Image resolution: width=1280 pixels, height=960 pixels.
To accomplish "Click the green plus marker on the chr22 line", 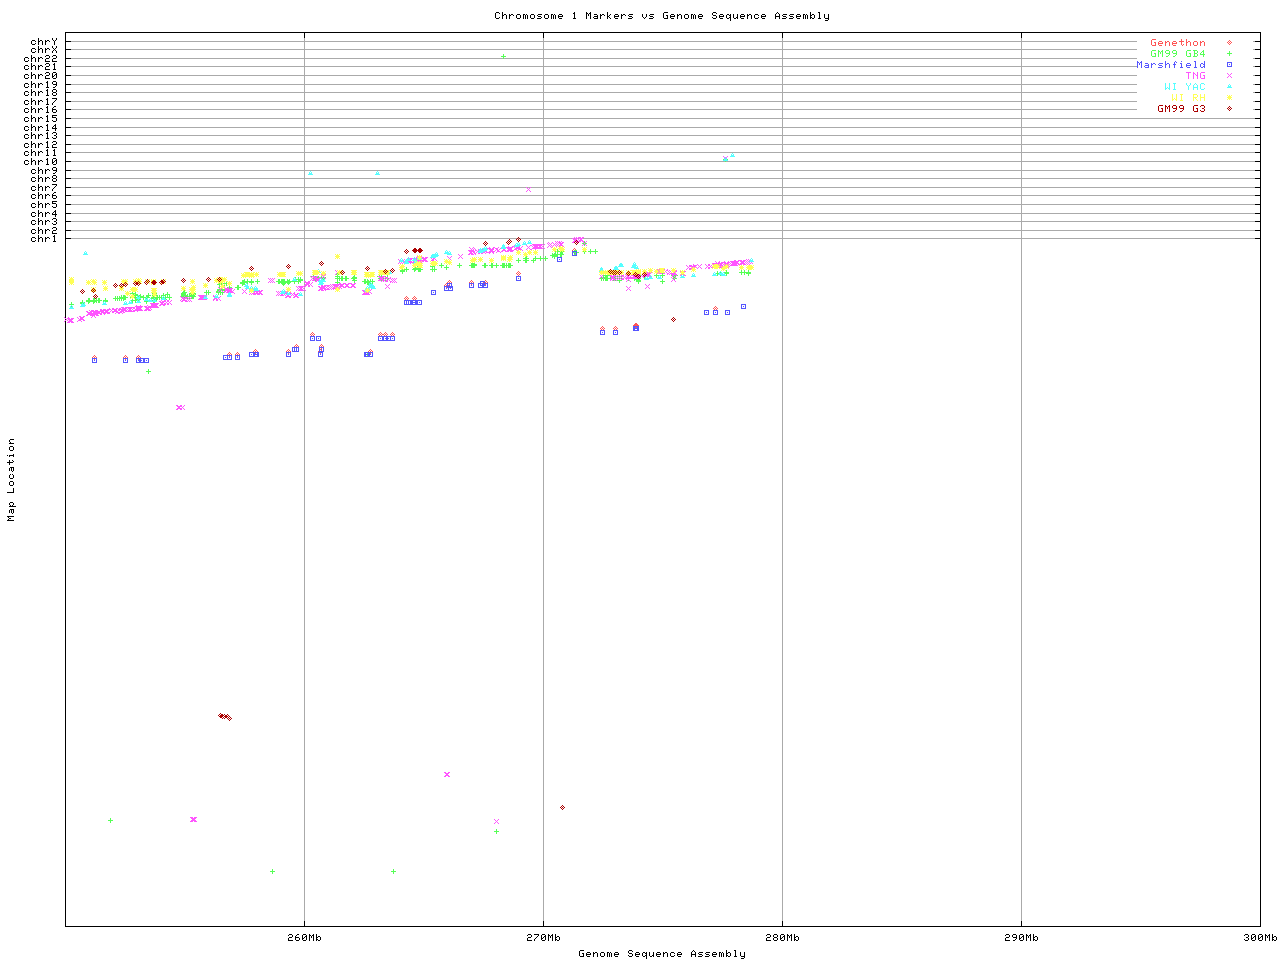I will tap(503, 56).
